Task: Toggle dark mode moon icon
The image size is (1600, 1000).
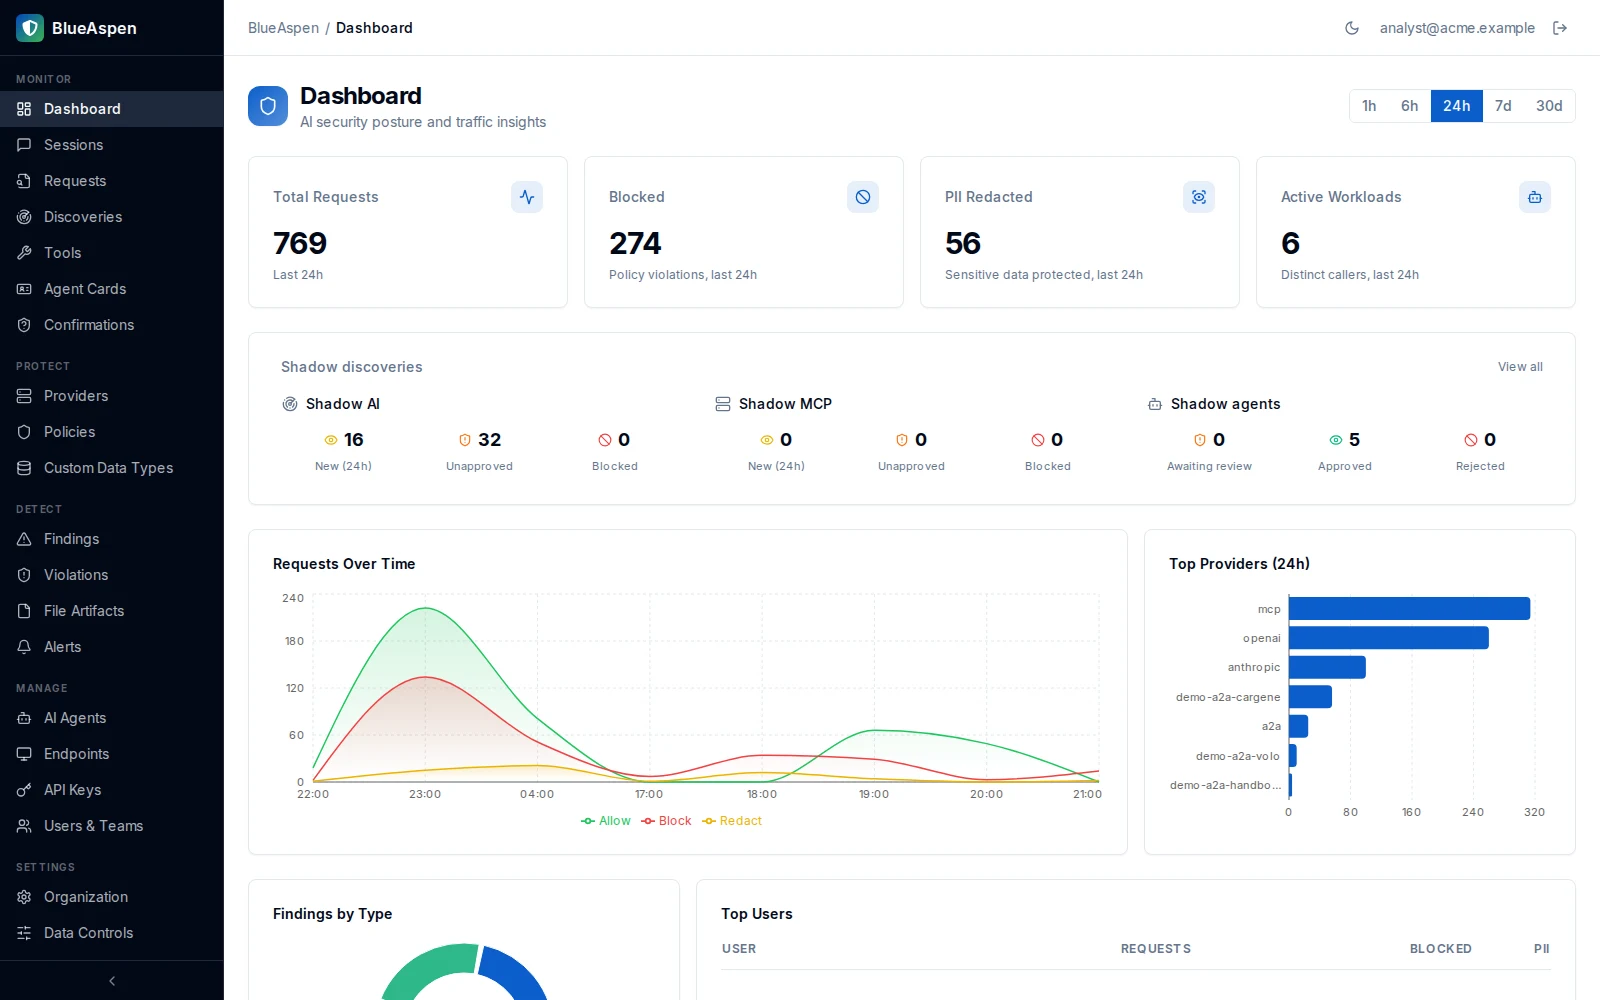Action: (1352, 28)
